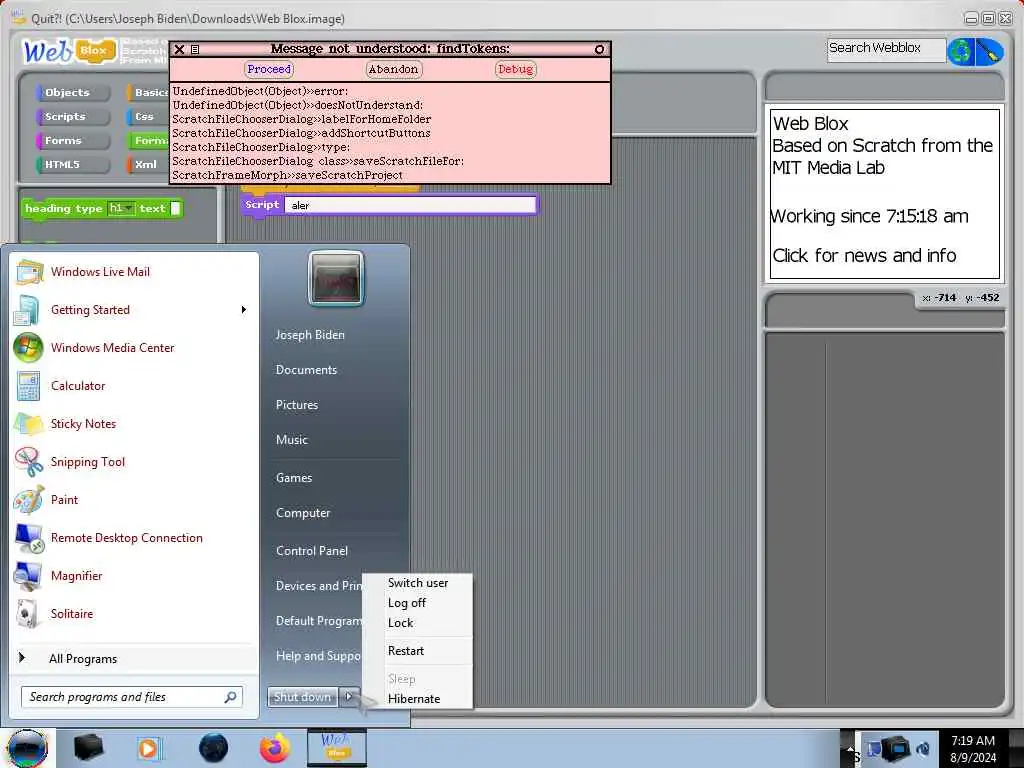This screenshot has width=1024, height=768.
Task: Open Joseph Biden user folder
Action: pos(310,335)
